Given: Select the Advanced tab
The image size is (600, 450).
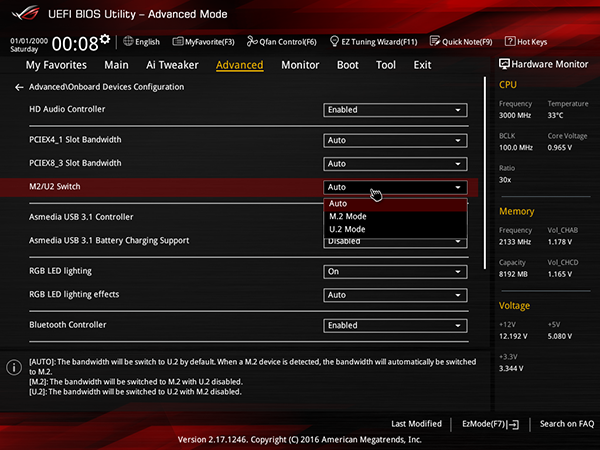Looking at the screenshot, I should (x=240, y=65).
